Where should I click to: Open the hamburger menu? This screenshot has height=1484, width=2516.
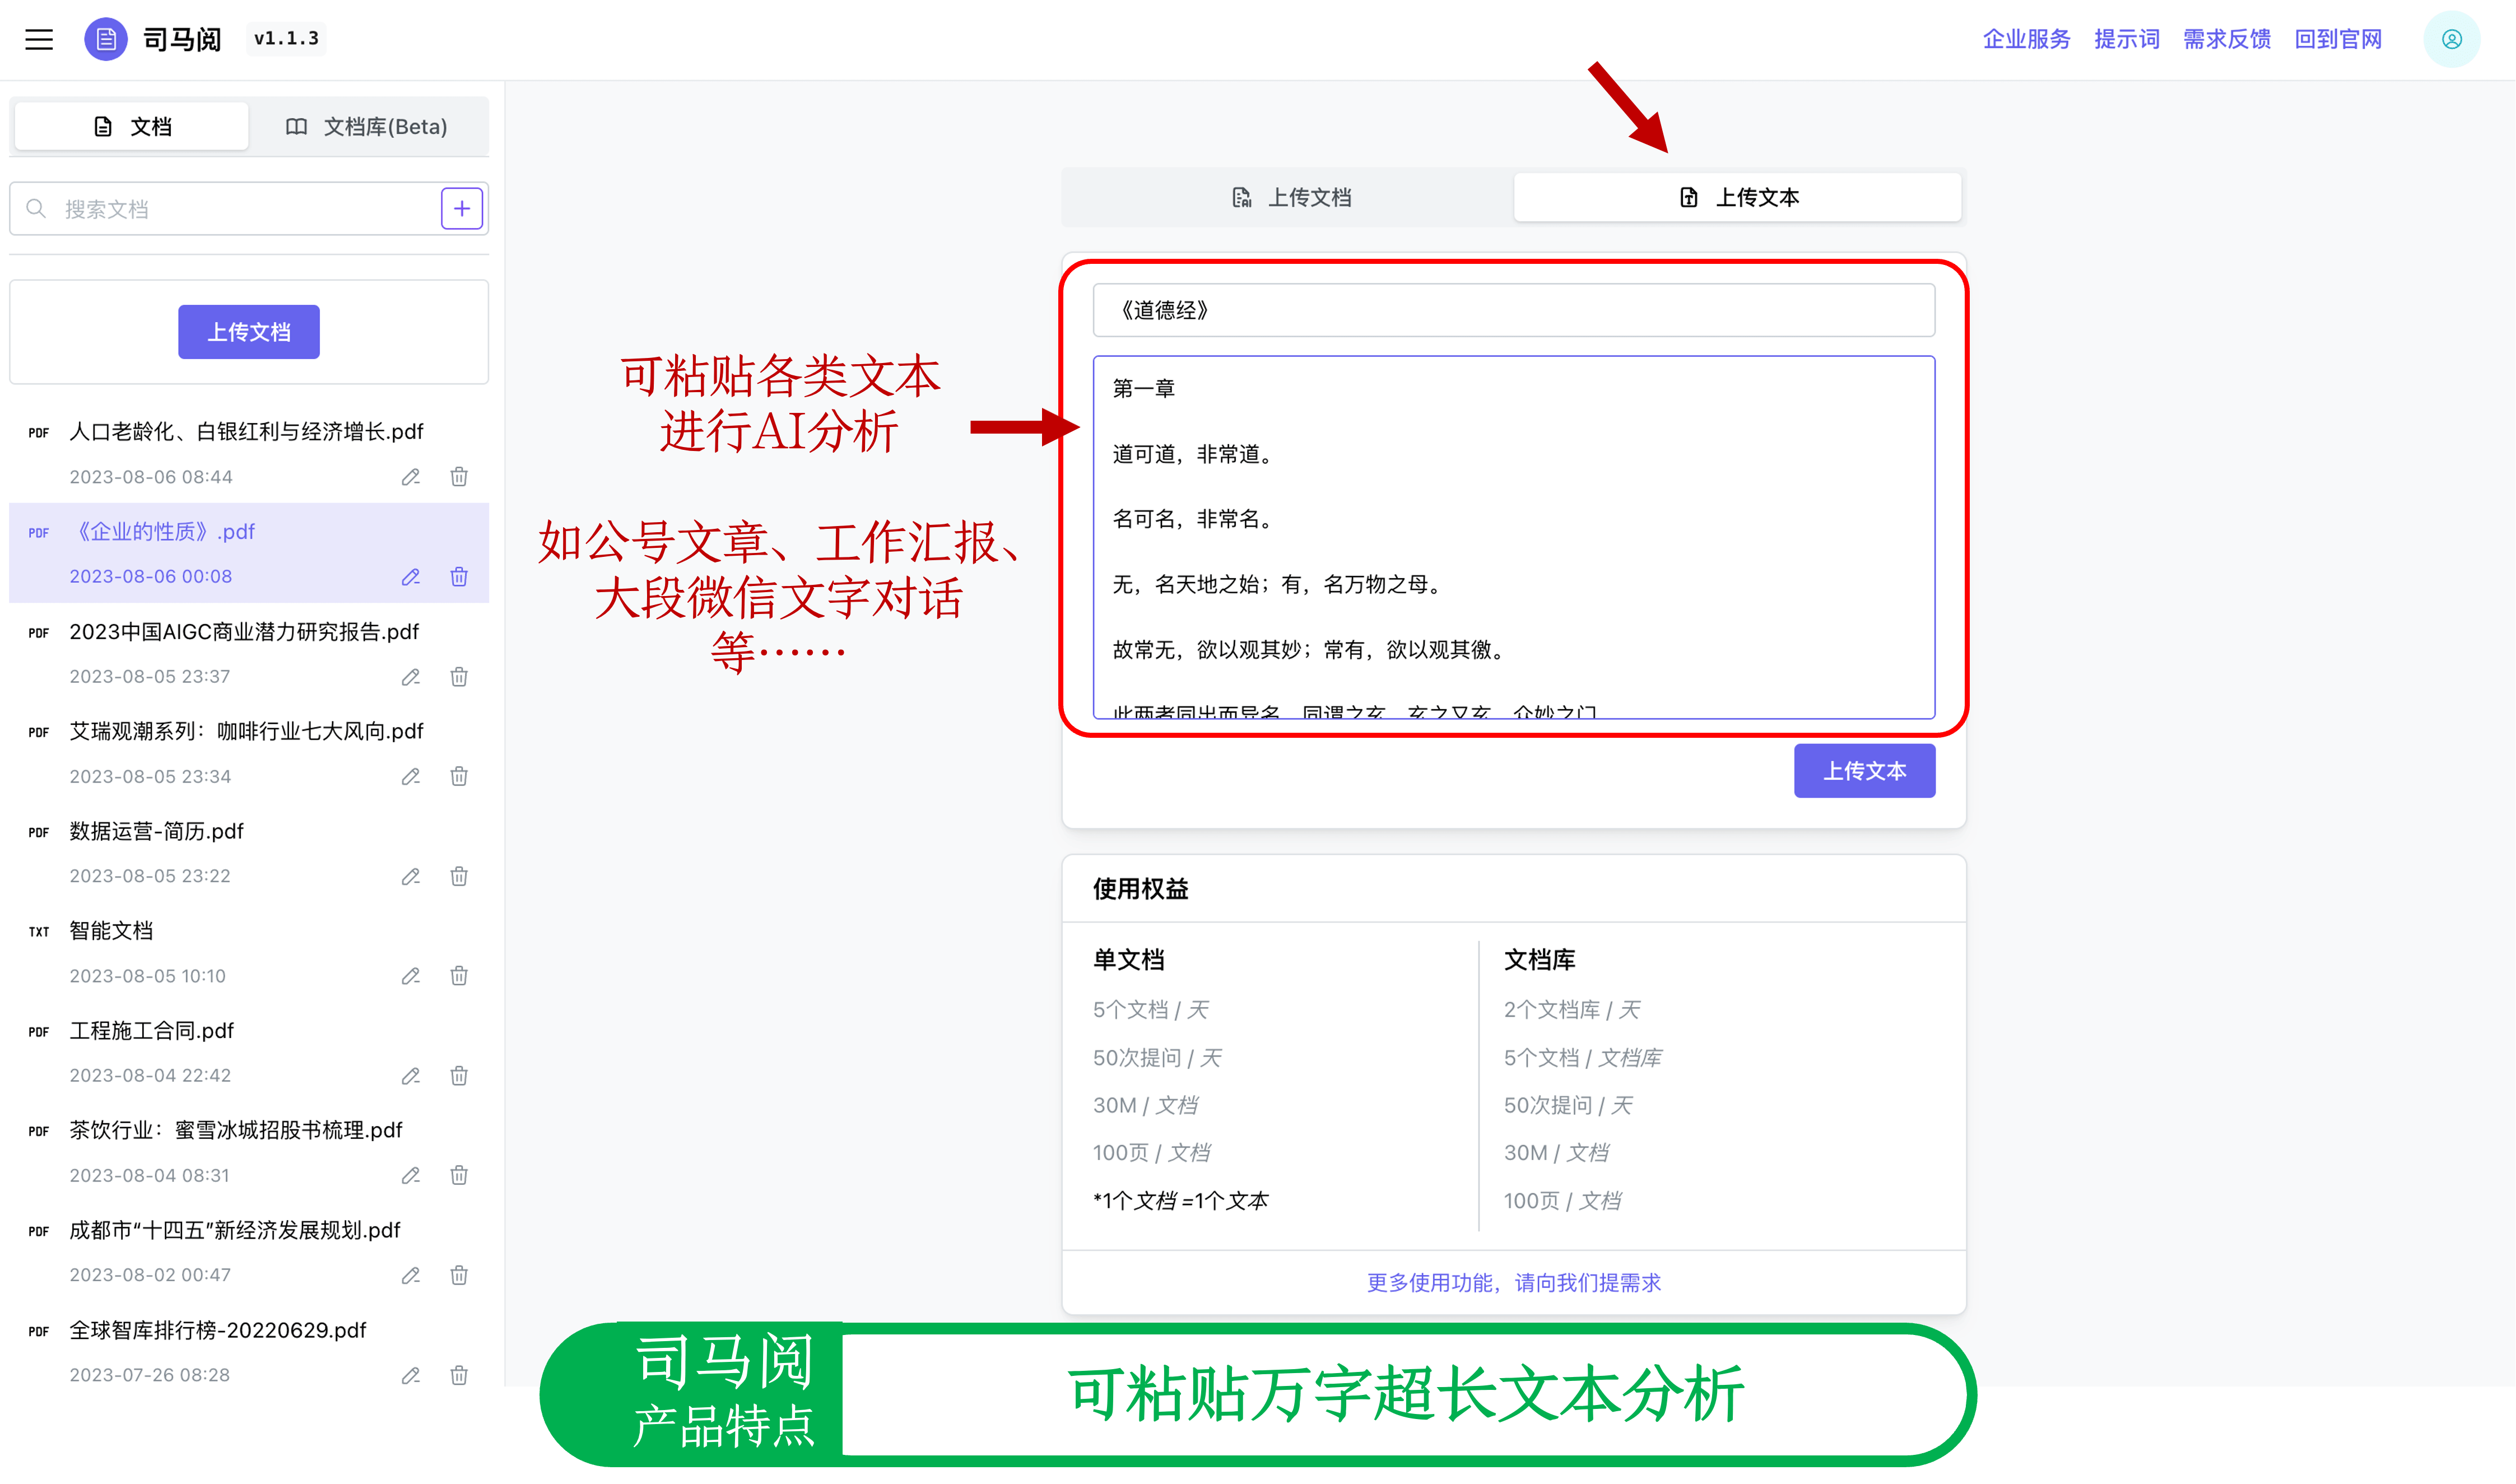(39, 40)
